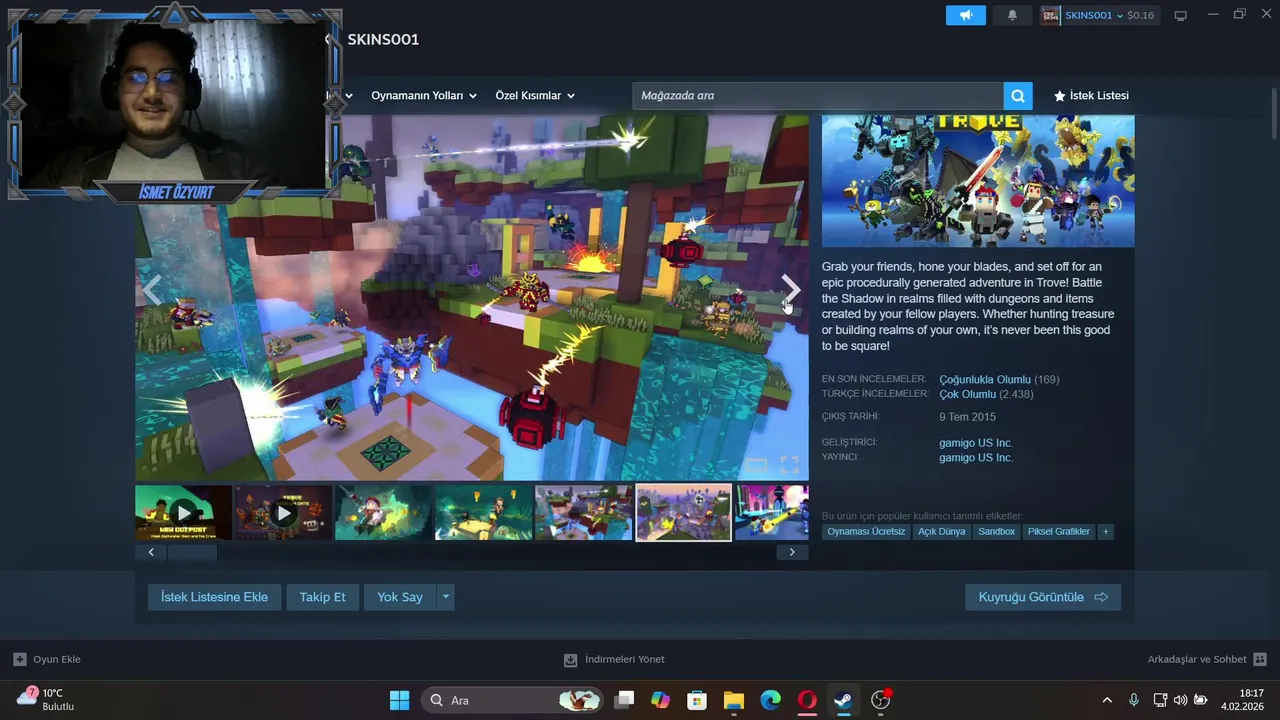This screenshot has width=1280, height=720.
Task: Open Microsoft Store from the taskbar
Action: (697, 700)
